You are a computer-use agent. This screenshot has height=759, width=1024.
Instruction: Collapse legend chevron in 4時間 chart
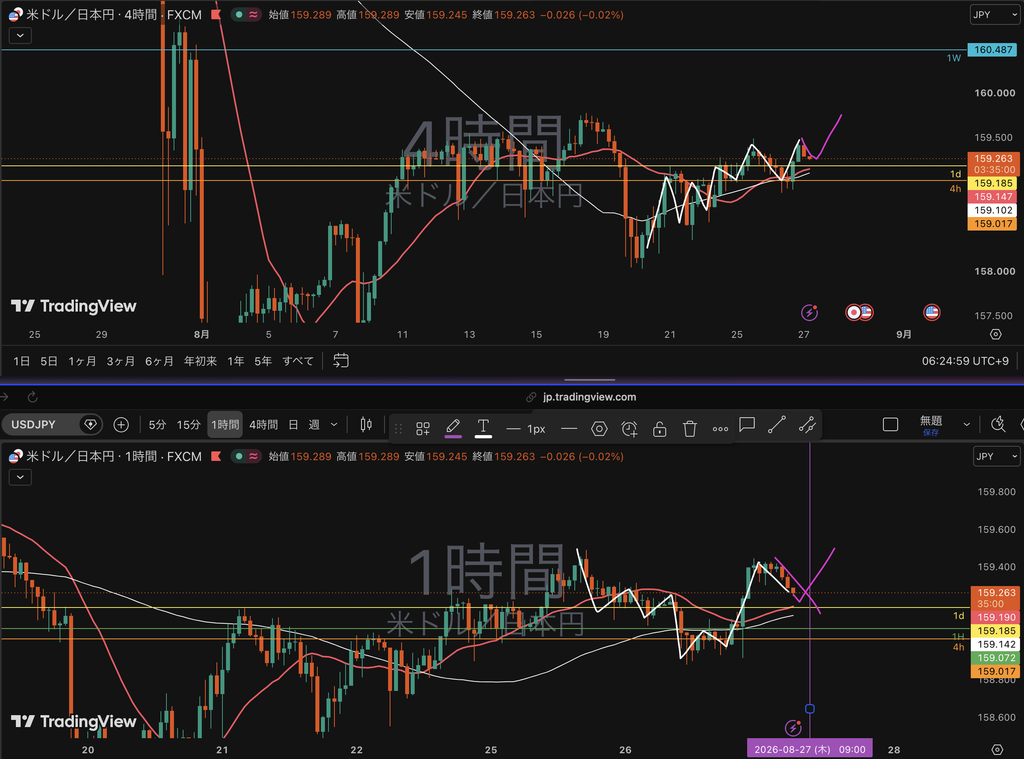tap(20, 35)
